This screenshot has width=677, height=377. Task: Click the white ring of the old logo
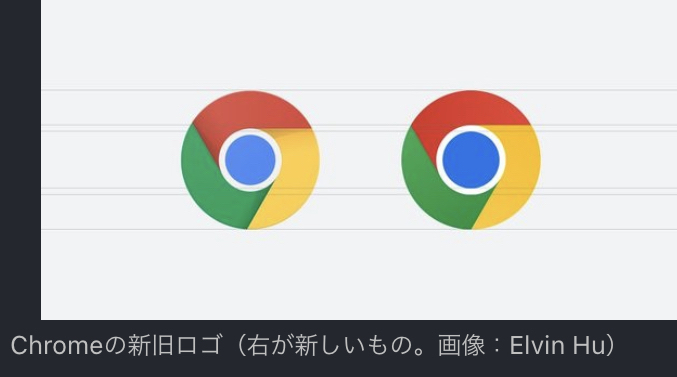coord(221,160)
